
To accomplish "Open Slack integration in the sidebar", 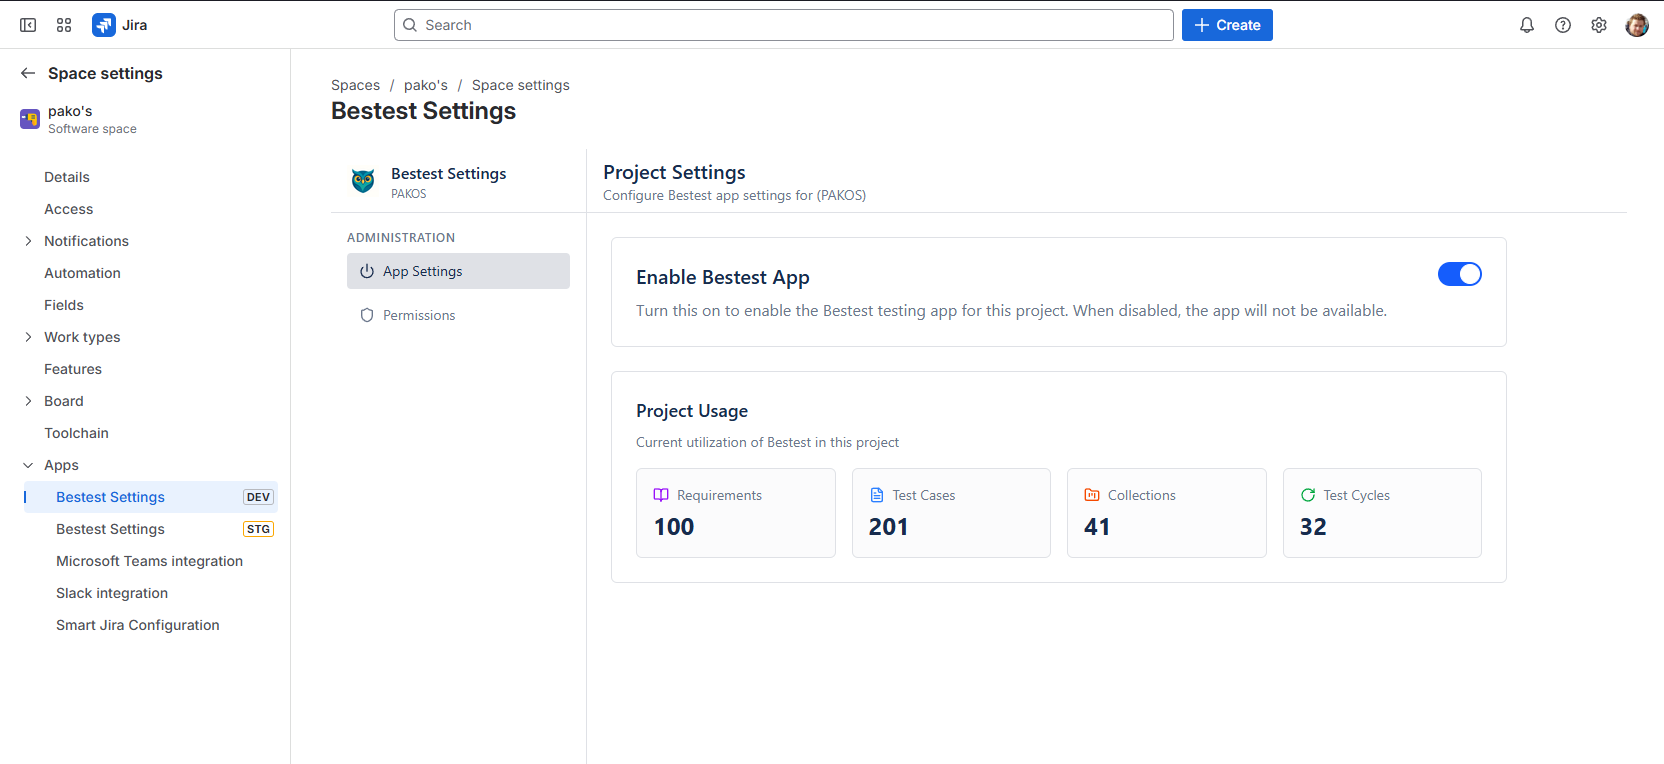I will (112, 593).
